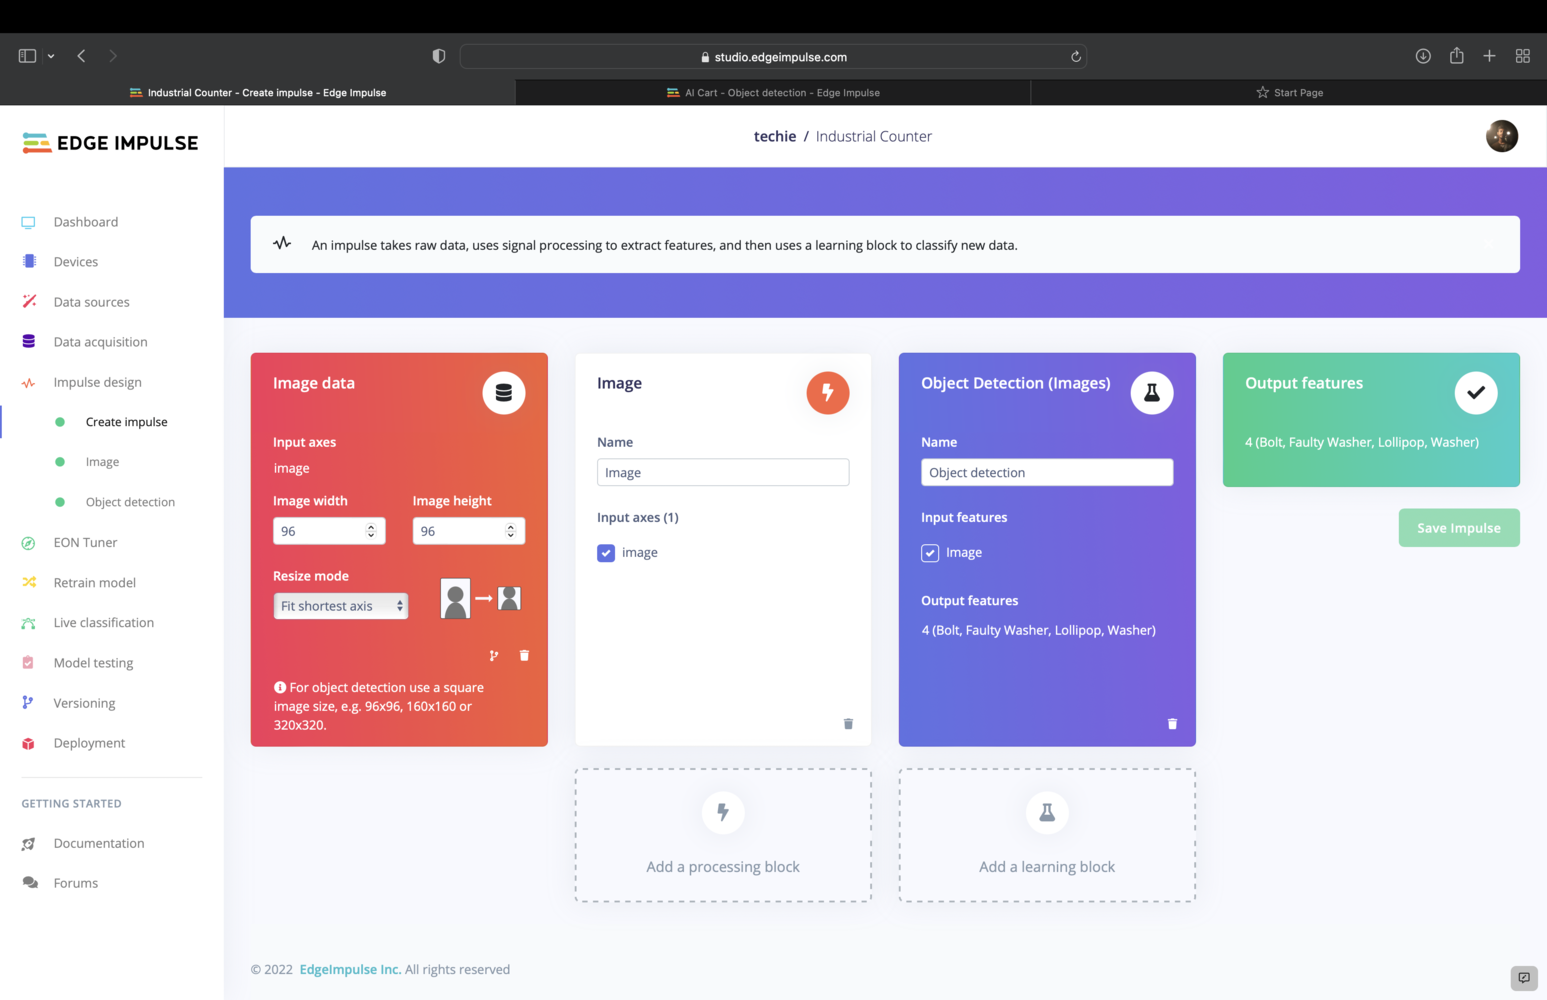The height and width of the screenshot is (1000, 1547).
Task: Click the Safari back arrow
Action: click(x=81, y=56)
